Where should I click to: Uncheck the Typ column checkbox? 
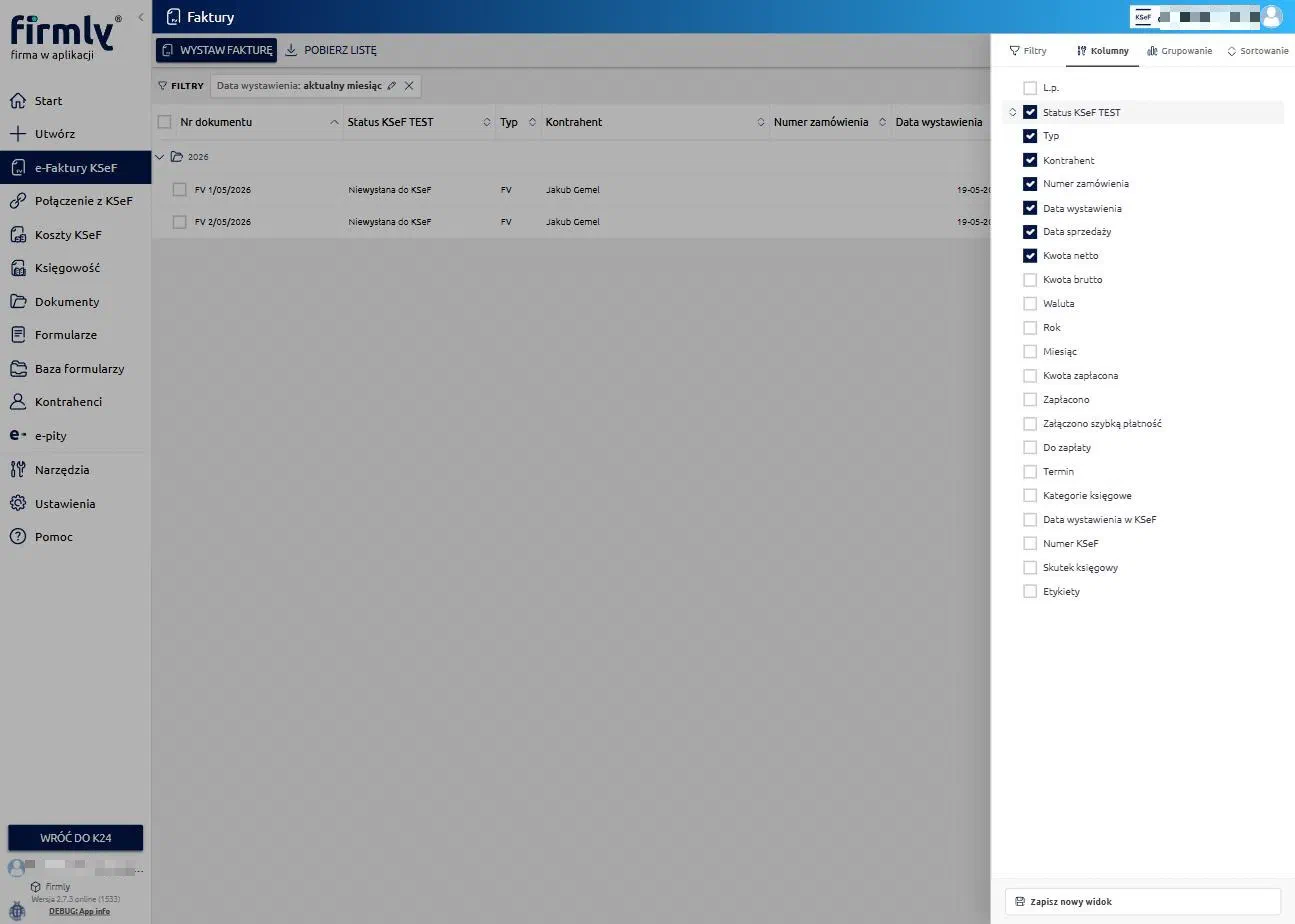pos(1030,136)
